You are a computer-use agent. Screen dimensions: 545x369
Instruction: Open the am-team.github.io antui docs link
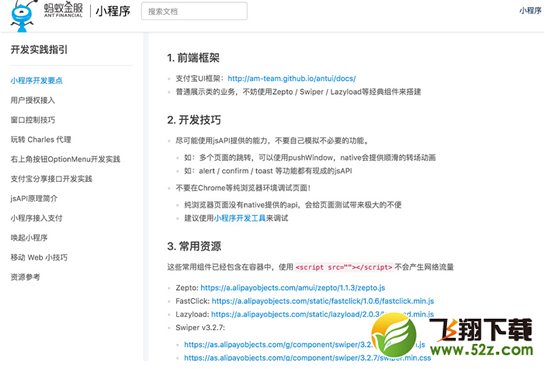(x=292, y=79)
